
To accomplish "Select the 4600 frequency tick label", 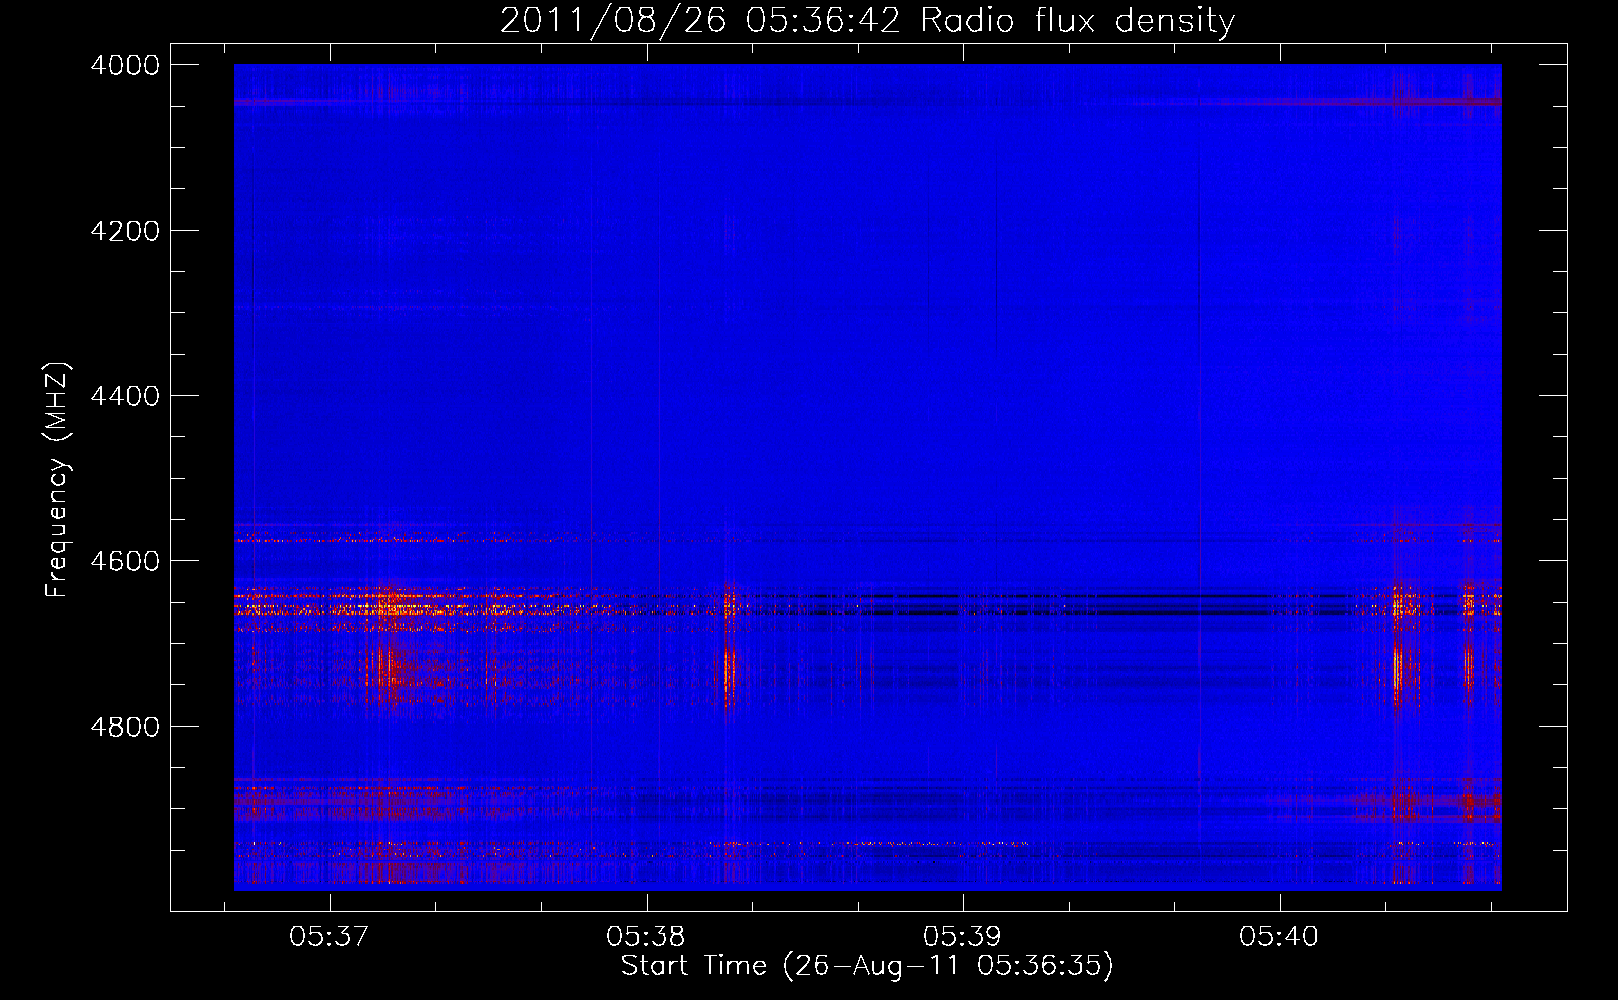I will [125, 561].
